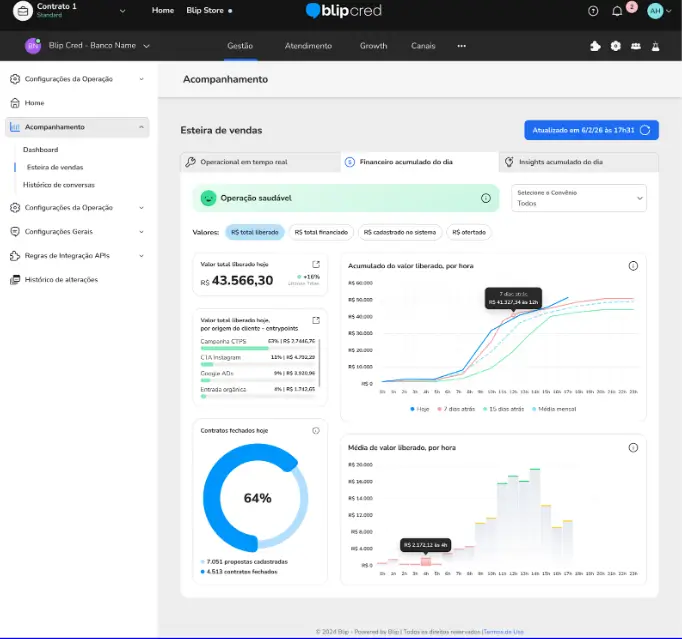
Task: Click the help question mark icon
Action: click(x=593, y=11)
